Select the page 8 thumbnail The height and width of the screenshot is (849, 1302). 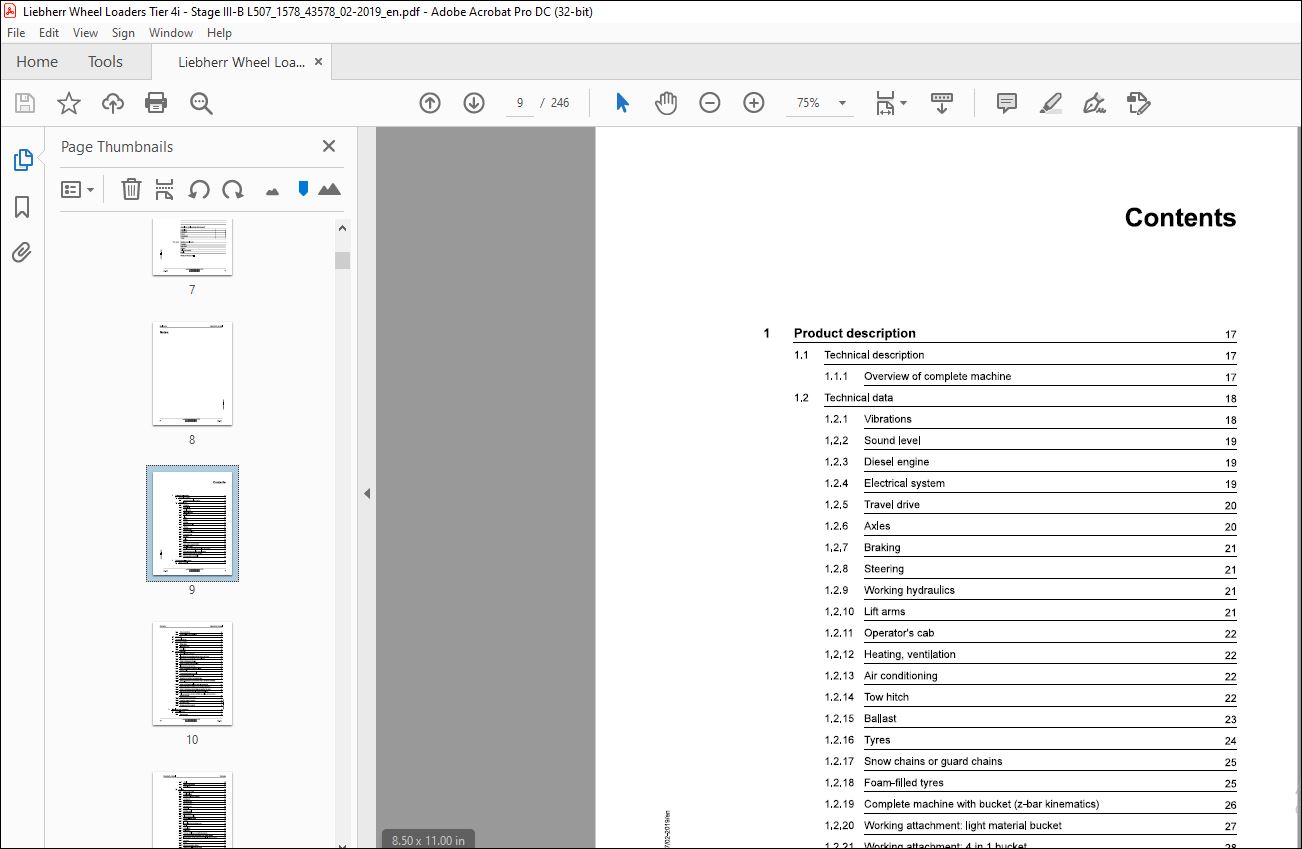(x=192, y=373)
